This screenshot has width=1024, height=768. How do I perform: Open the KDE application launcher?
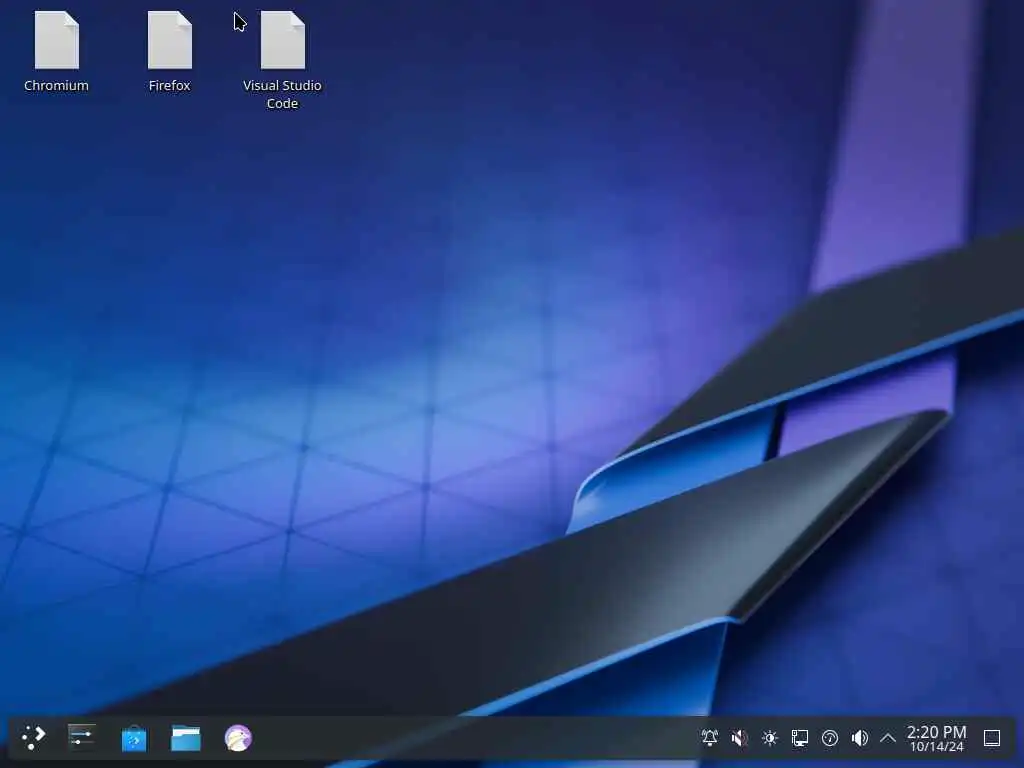click(33, 738)
